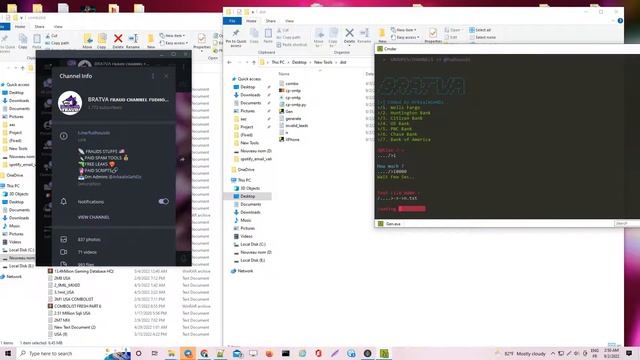Open Share tab in right Explorer
640x360 pixels.
pyautogui.click(x=271, y=21)
